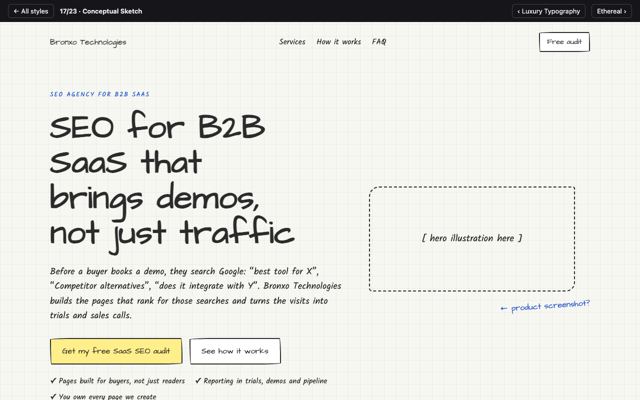Open the How it works nav link
The width and height of the screenshot is (640, 400).
point(339,42)
